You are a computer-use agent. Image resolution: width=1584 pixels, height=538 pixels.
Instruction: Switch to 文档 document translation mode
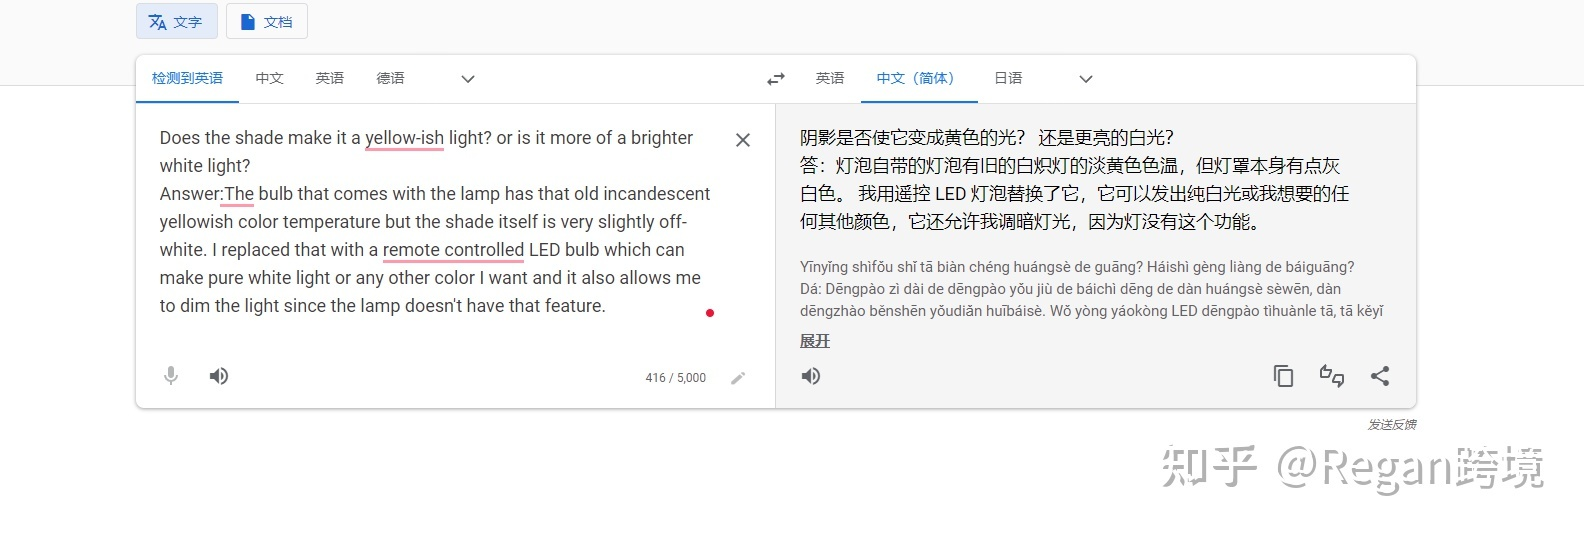[x=267, y=22]
